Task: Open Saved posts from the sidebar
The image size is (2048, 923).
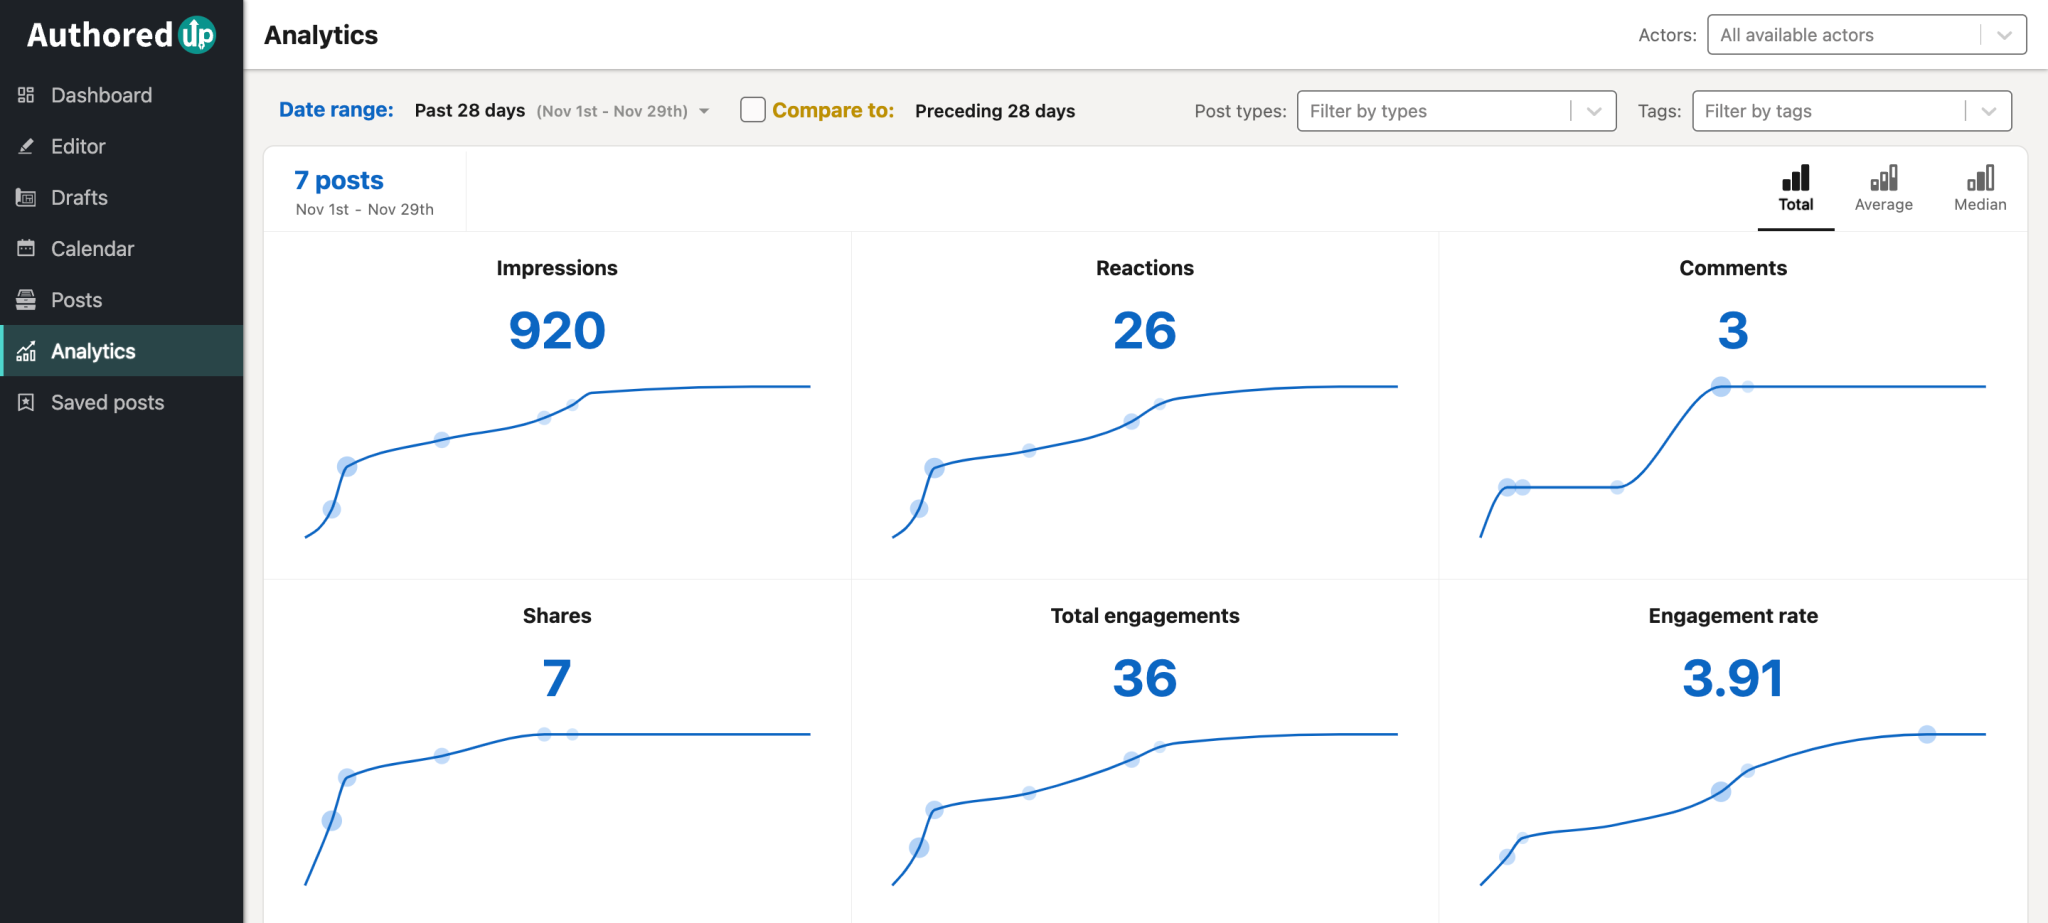Action: pos(107,402)
